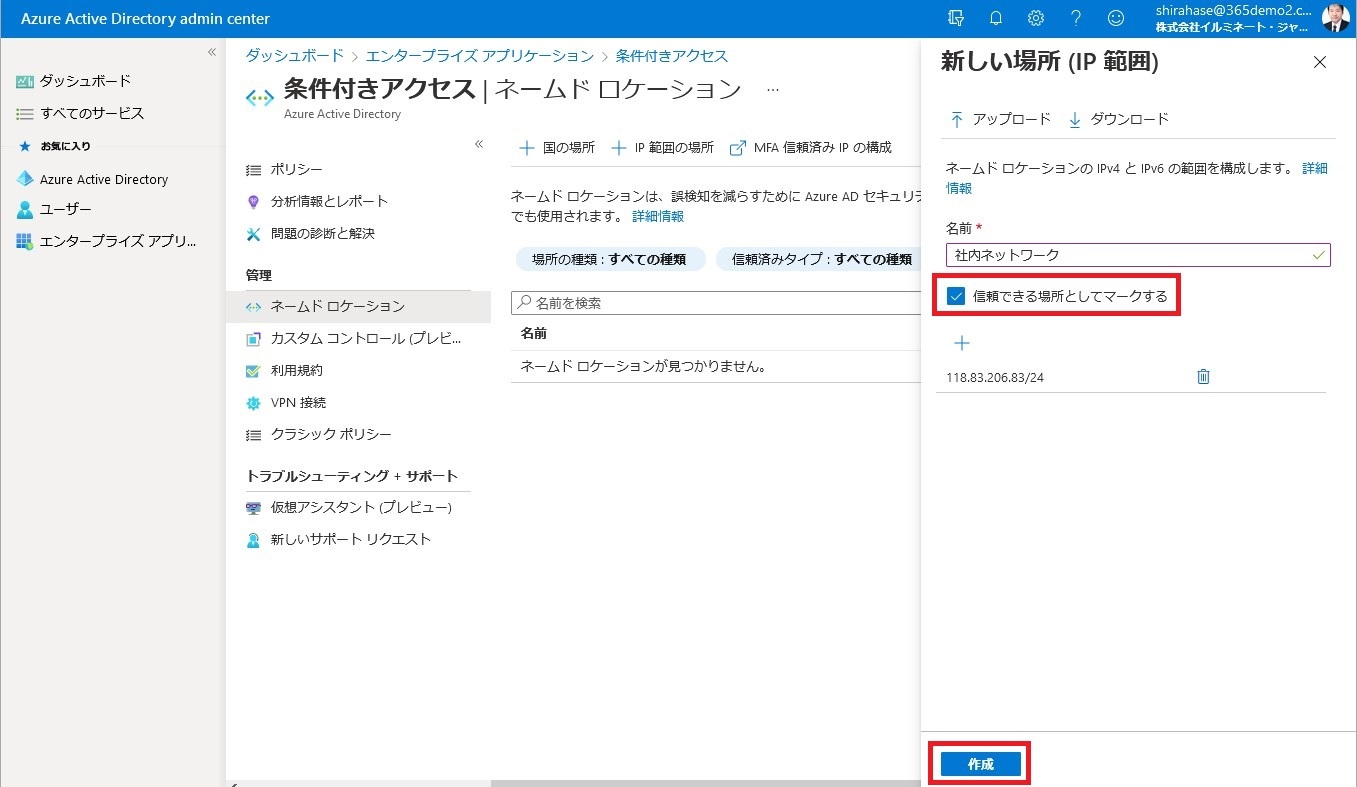Click アップロード in the panel
The image size is (1357, 787).
click(999, 119)
